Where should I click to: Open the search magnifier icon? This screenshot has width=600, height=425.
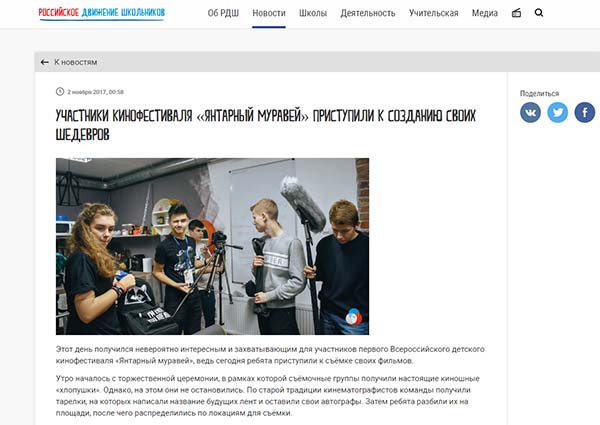(x=539, y=13)
